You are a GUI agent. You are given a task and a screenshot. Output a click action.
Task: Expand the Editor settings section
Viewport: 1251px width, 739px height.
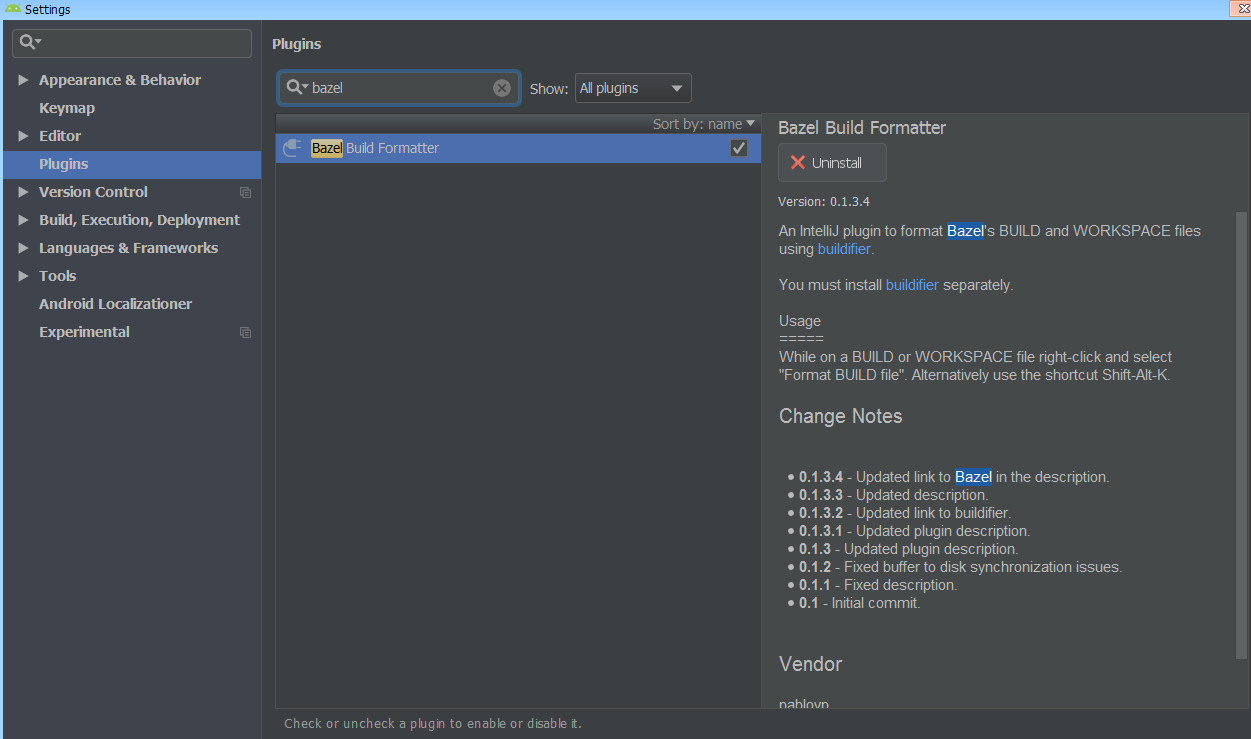coord(23,136)
